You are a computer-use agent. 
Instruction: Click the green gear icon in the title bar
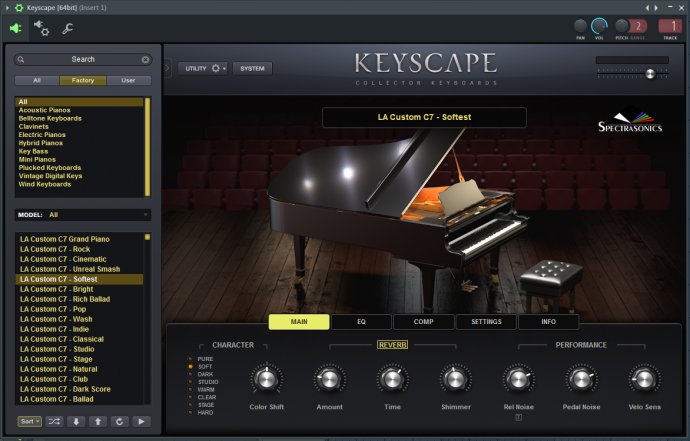(x=19, y=7)
